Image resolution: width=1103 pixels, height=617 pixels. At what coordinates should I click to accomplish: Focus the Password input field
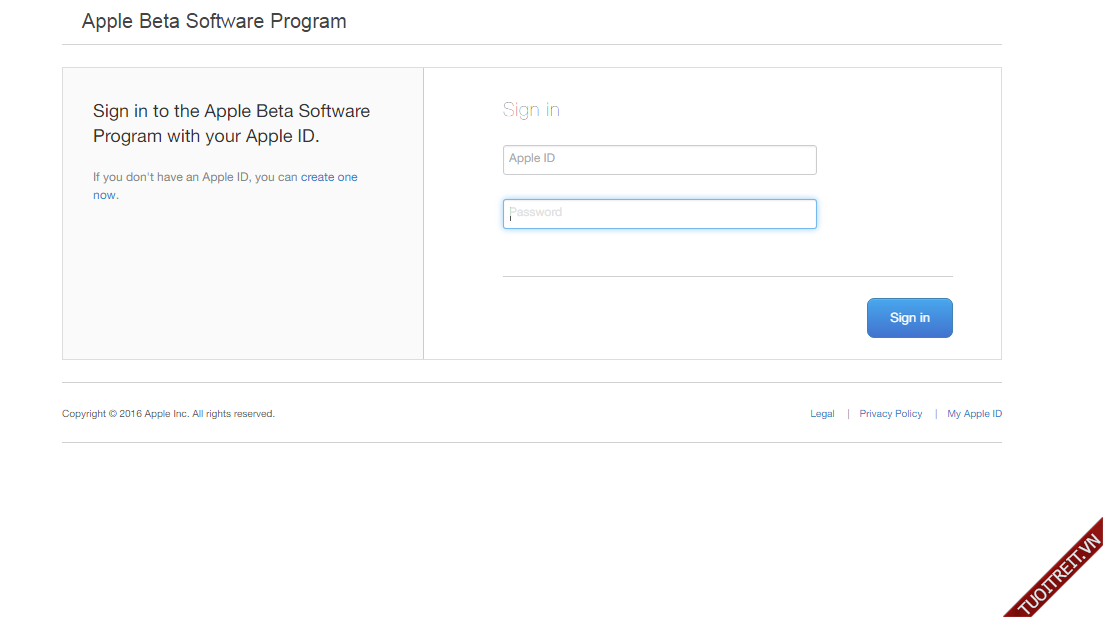[x=659, y=214]
